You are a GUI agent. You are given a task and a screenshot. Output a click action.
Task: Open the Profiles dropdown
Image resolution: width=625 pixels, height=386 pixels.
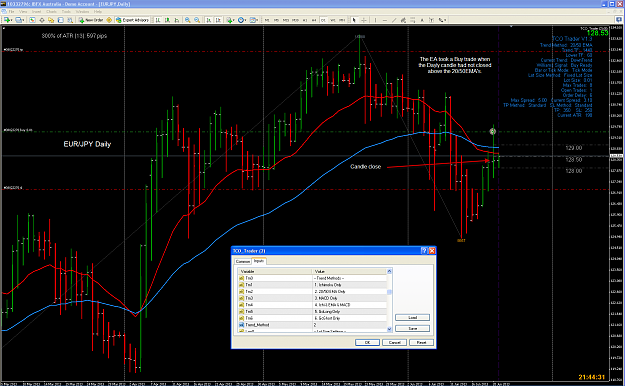click(x=20, y=20)
